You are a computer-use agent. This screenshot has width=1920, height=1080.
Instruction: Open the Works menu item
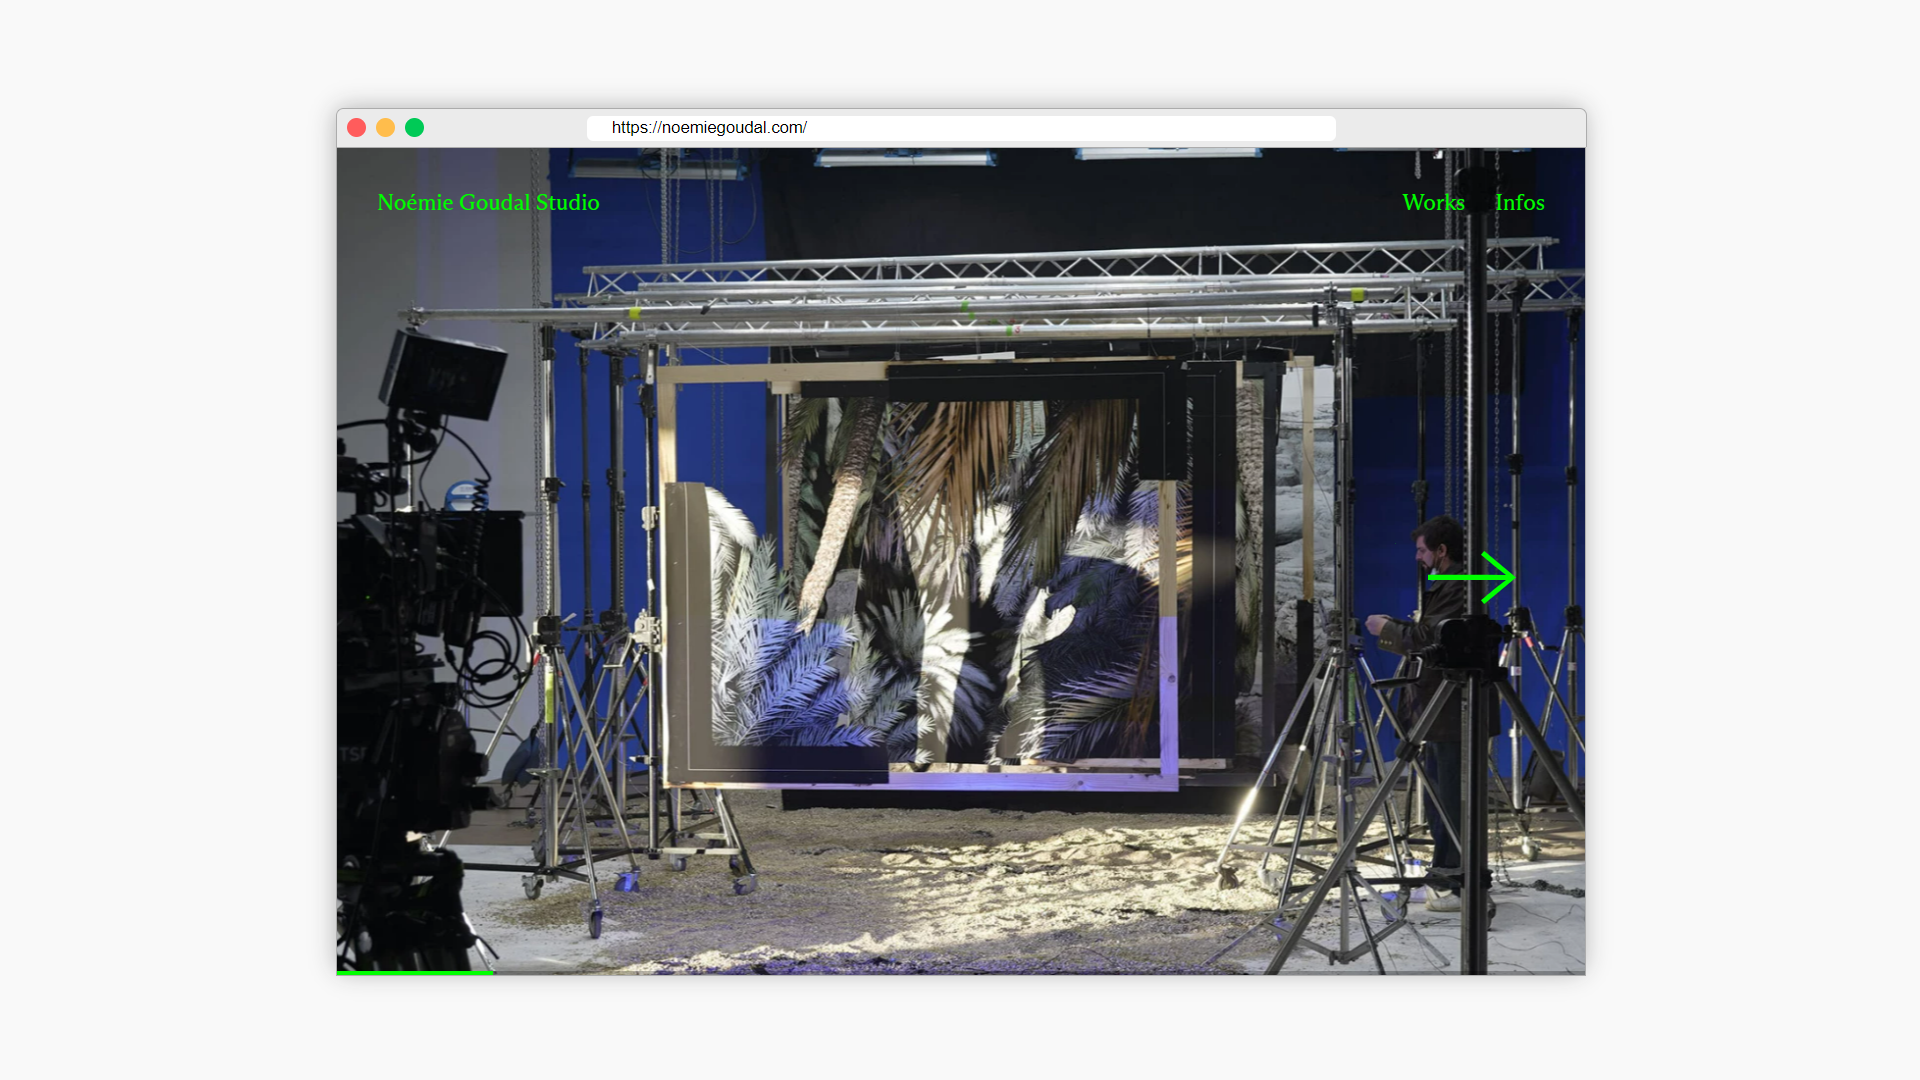1433,202
